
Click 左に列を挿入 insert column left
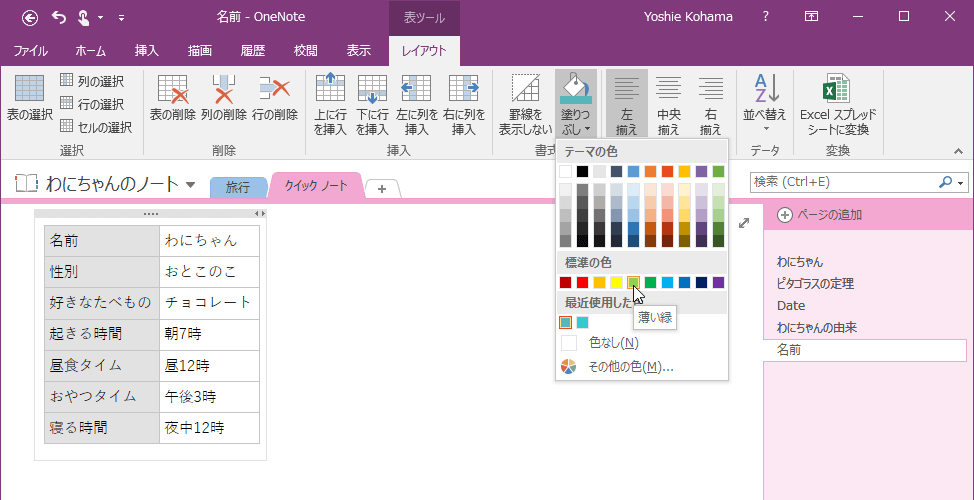(416, 104)
